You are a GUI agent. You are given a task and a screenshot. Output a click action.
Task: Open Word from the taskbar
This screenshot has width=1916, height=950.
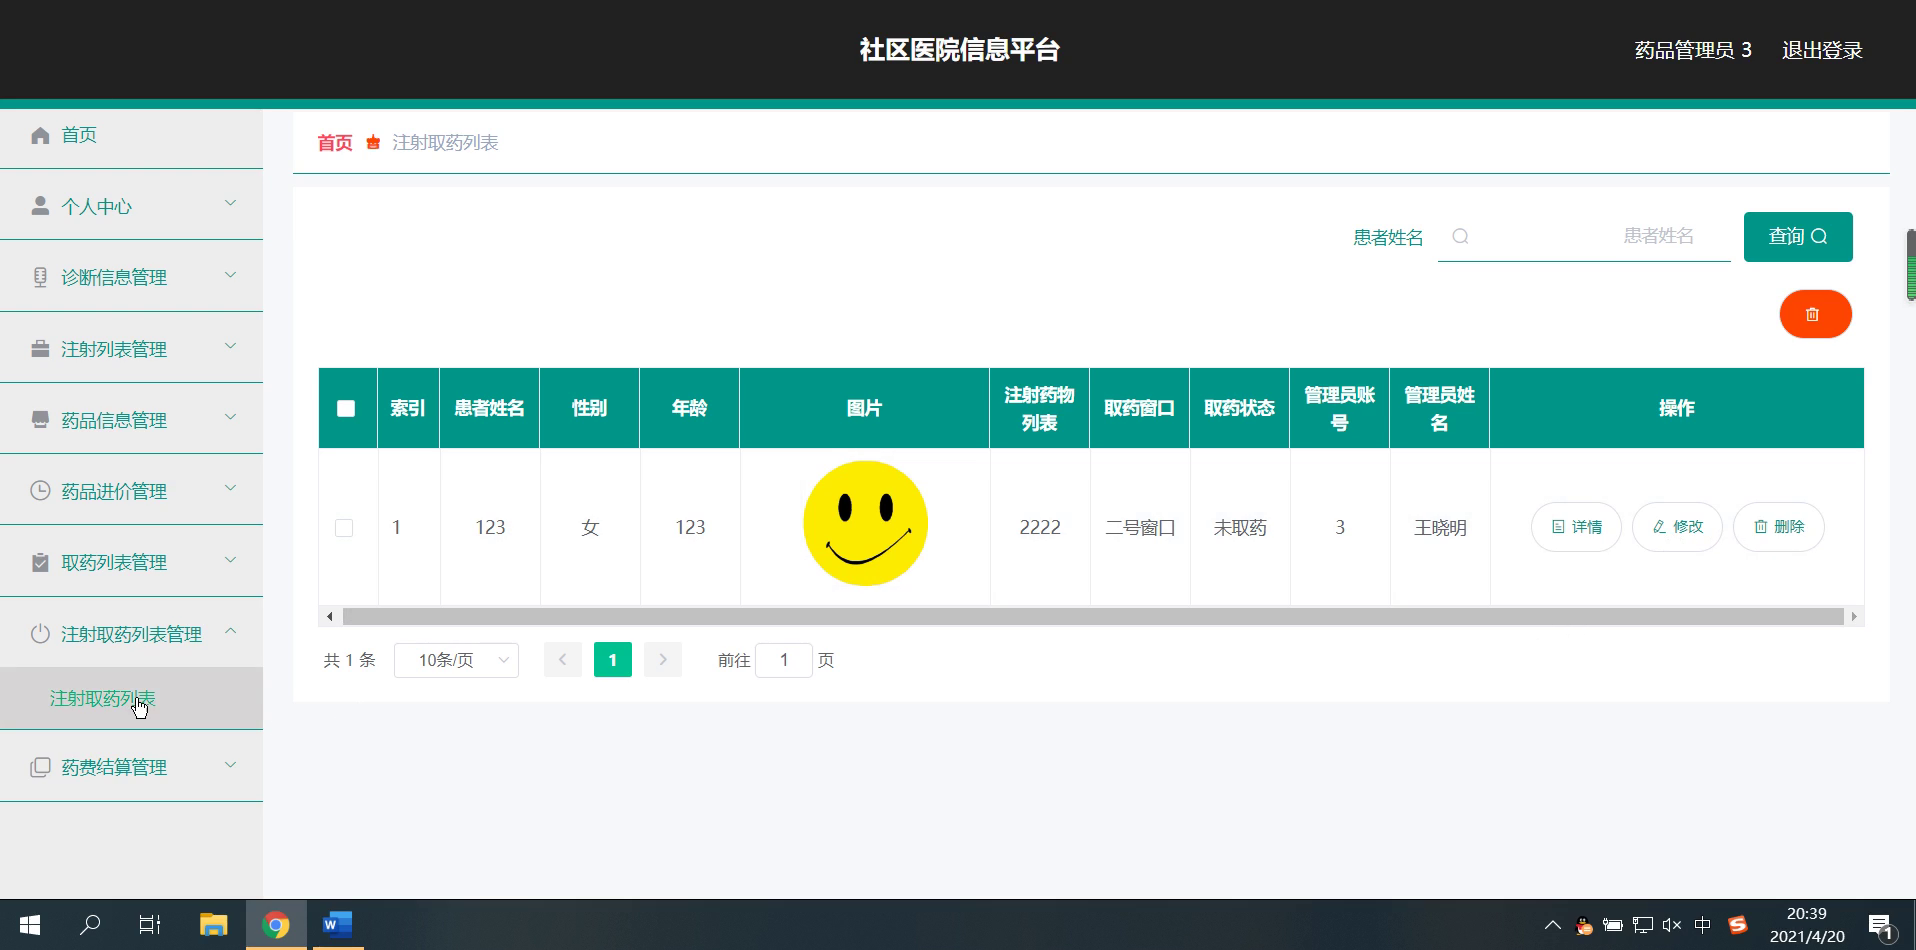(337, 925)
